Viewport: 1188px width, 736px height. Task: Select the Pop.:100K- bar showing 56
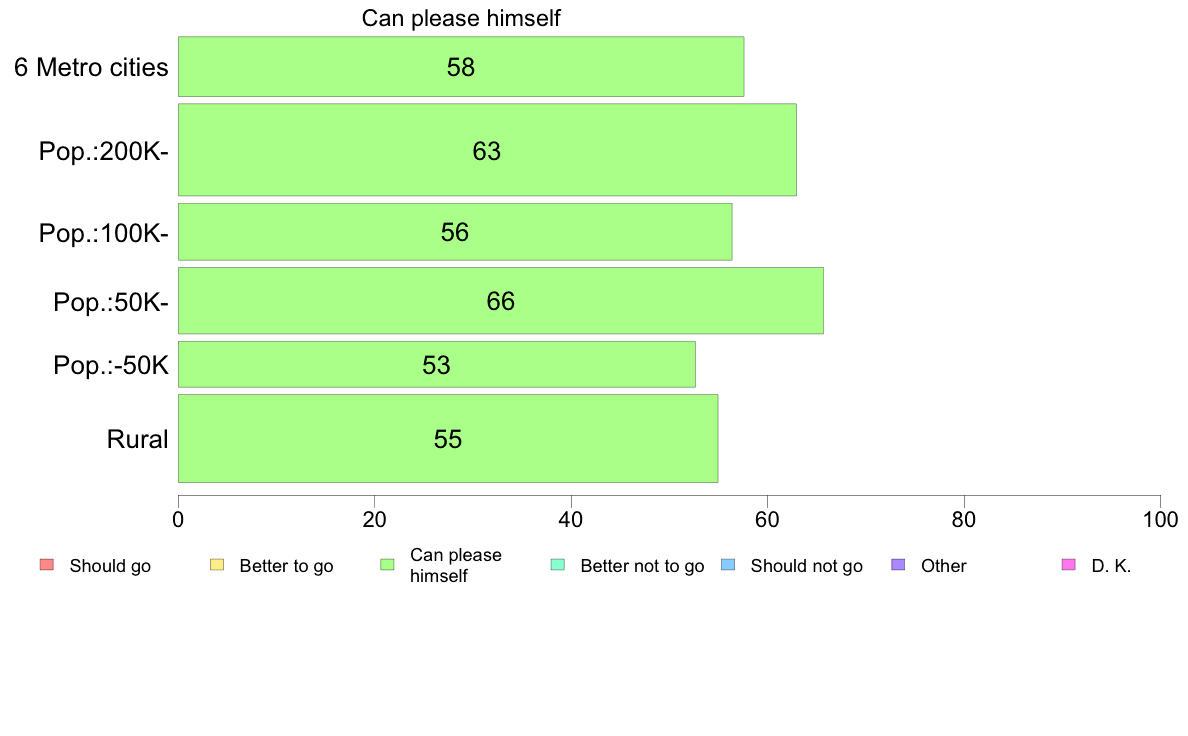tap(455, 232)
